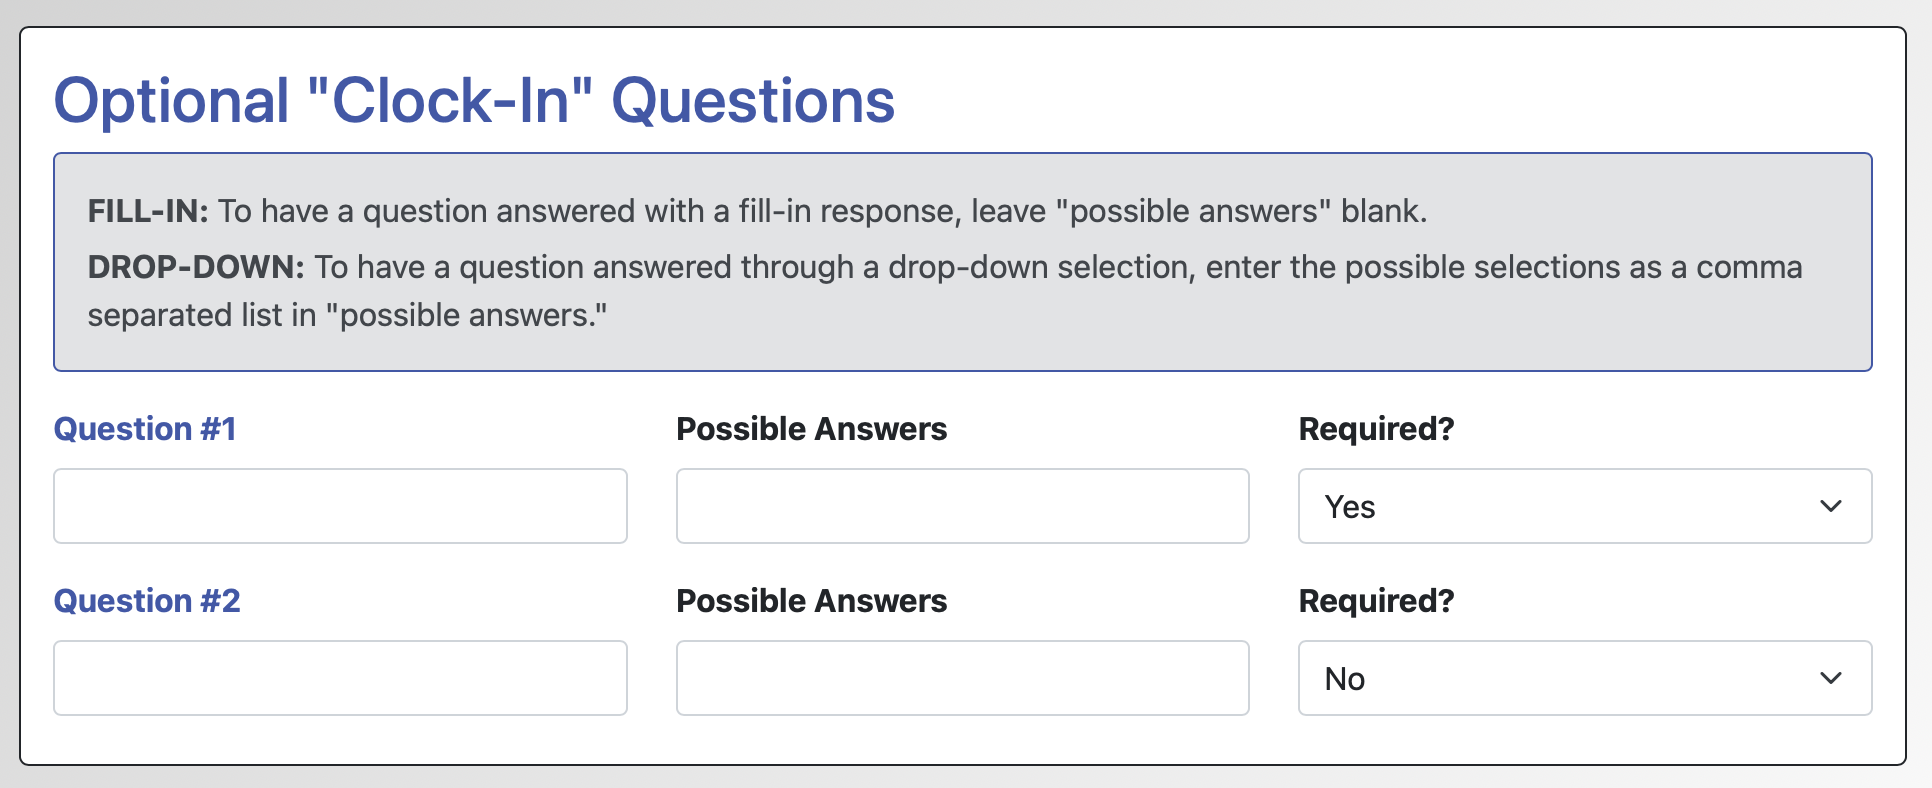Click Possible Answers label in first row
Image resolution: width=1932 pixels, height=788 pixels.
[811, 429]
